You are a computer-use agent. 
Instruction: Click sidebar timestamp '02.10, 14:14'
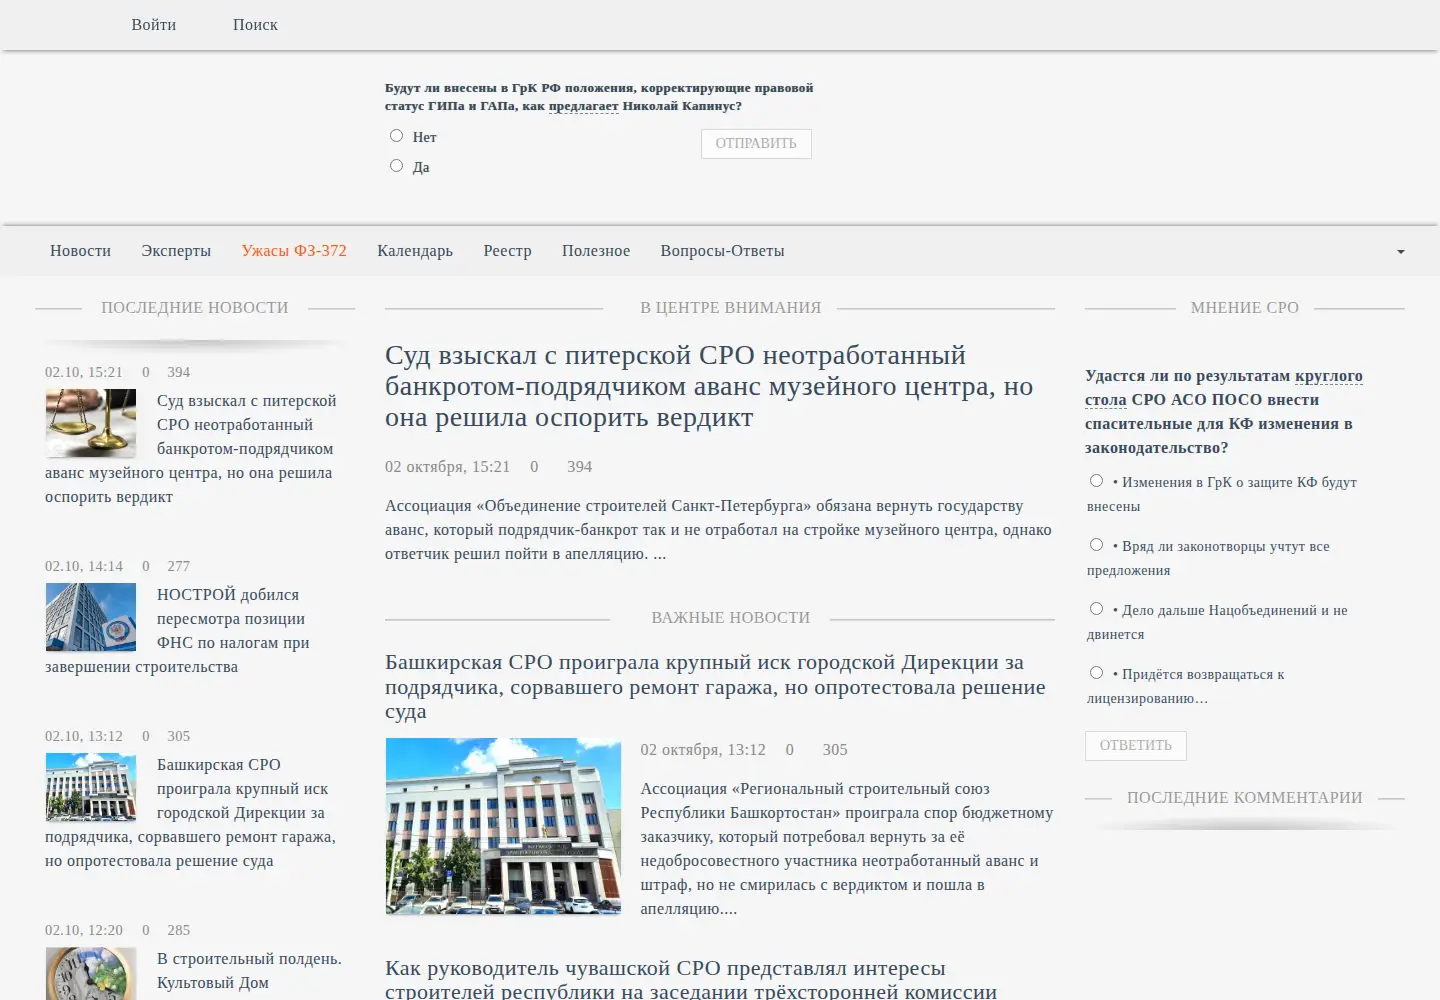tap(84, 566)
